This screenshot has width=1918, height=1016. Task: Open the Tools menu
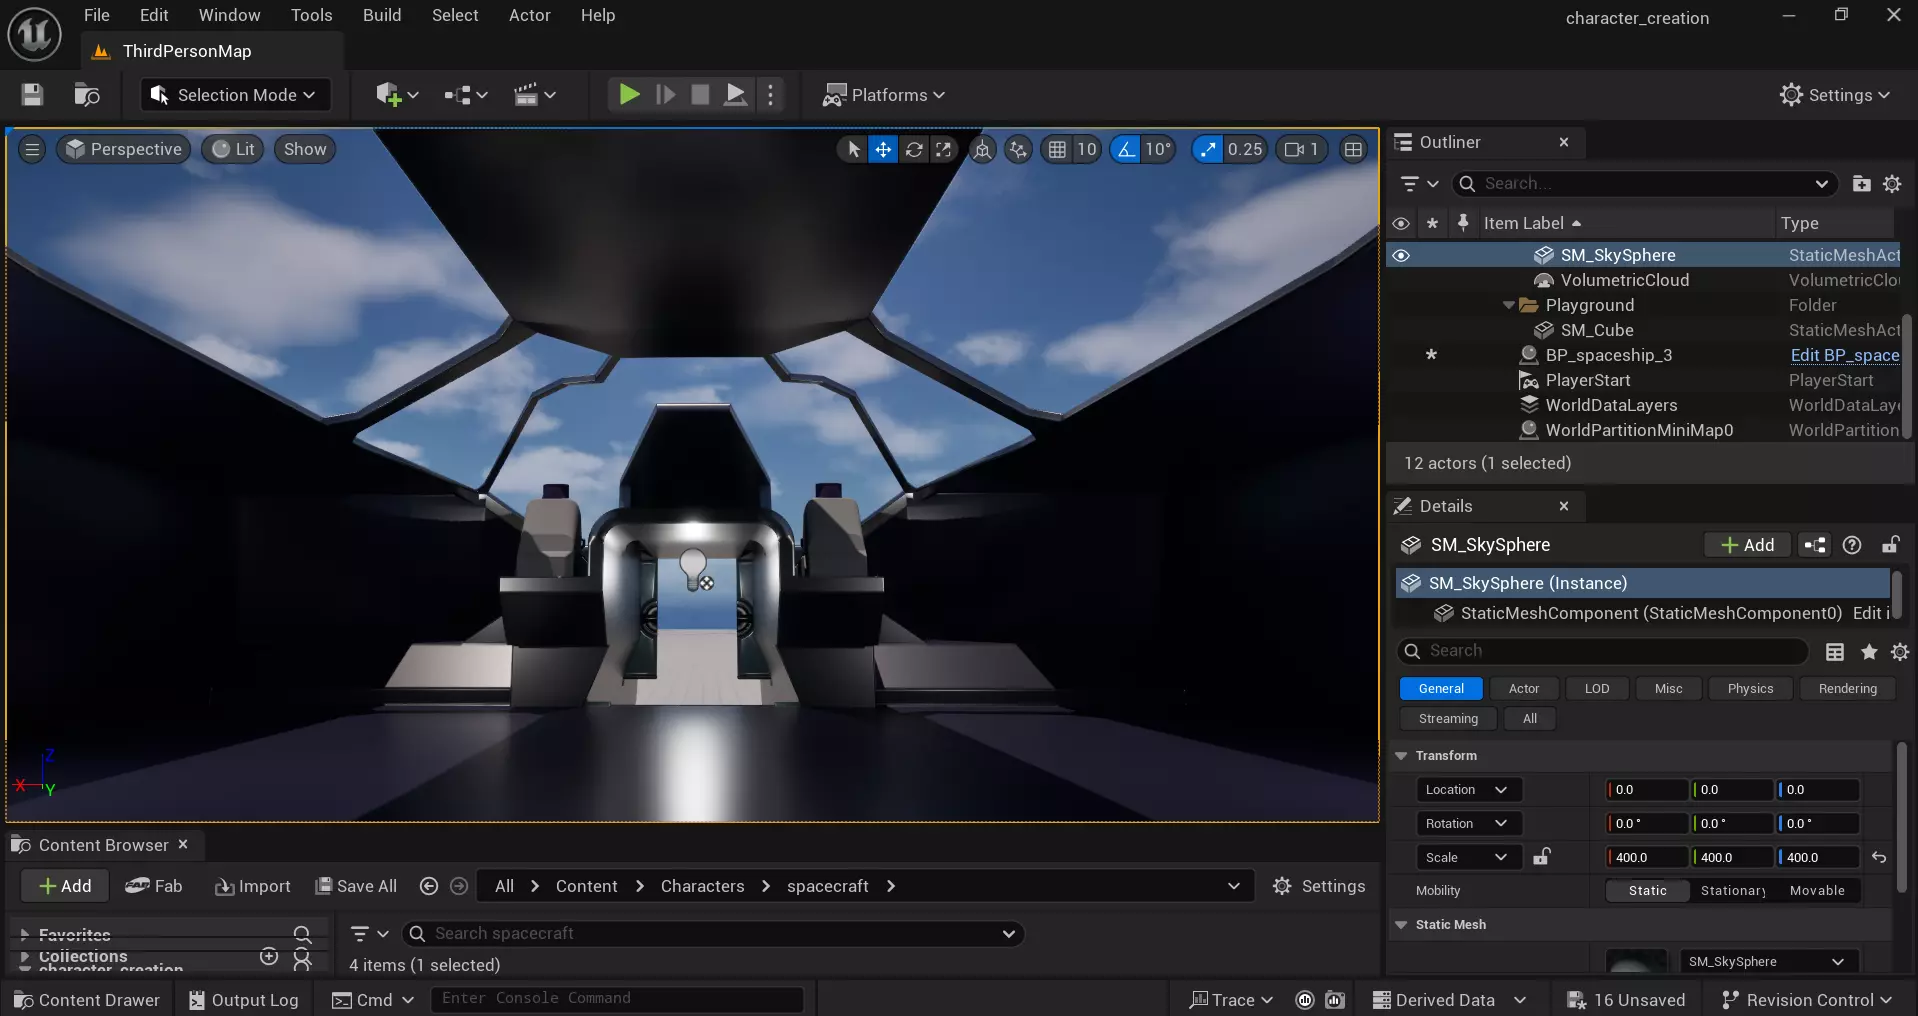click(x=311, y=15)
